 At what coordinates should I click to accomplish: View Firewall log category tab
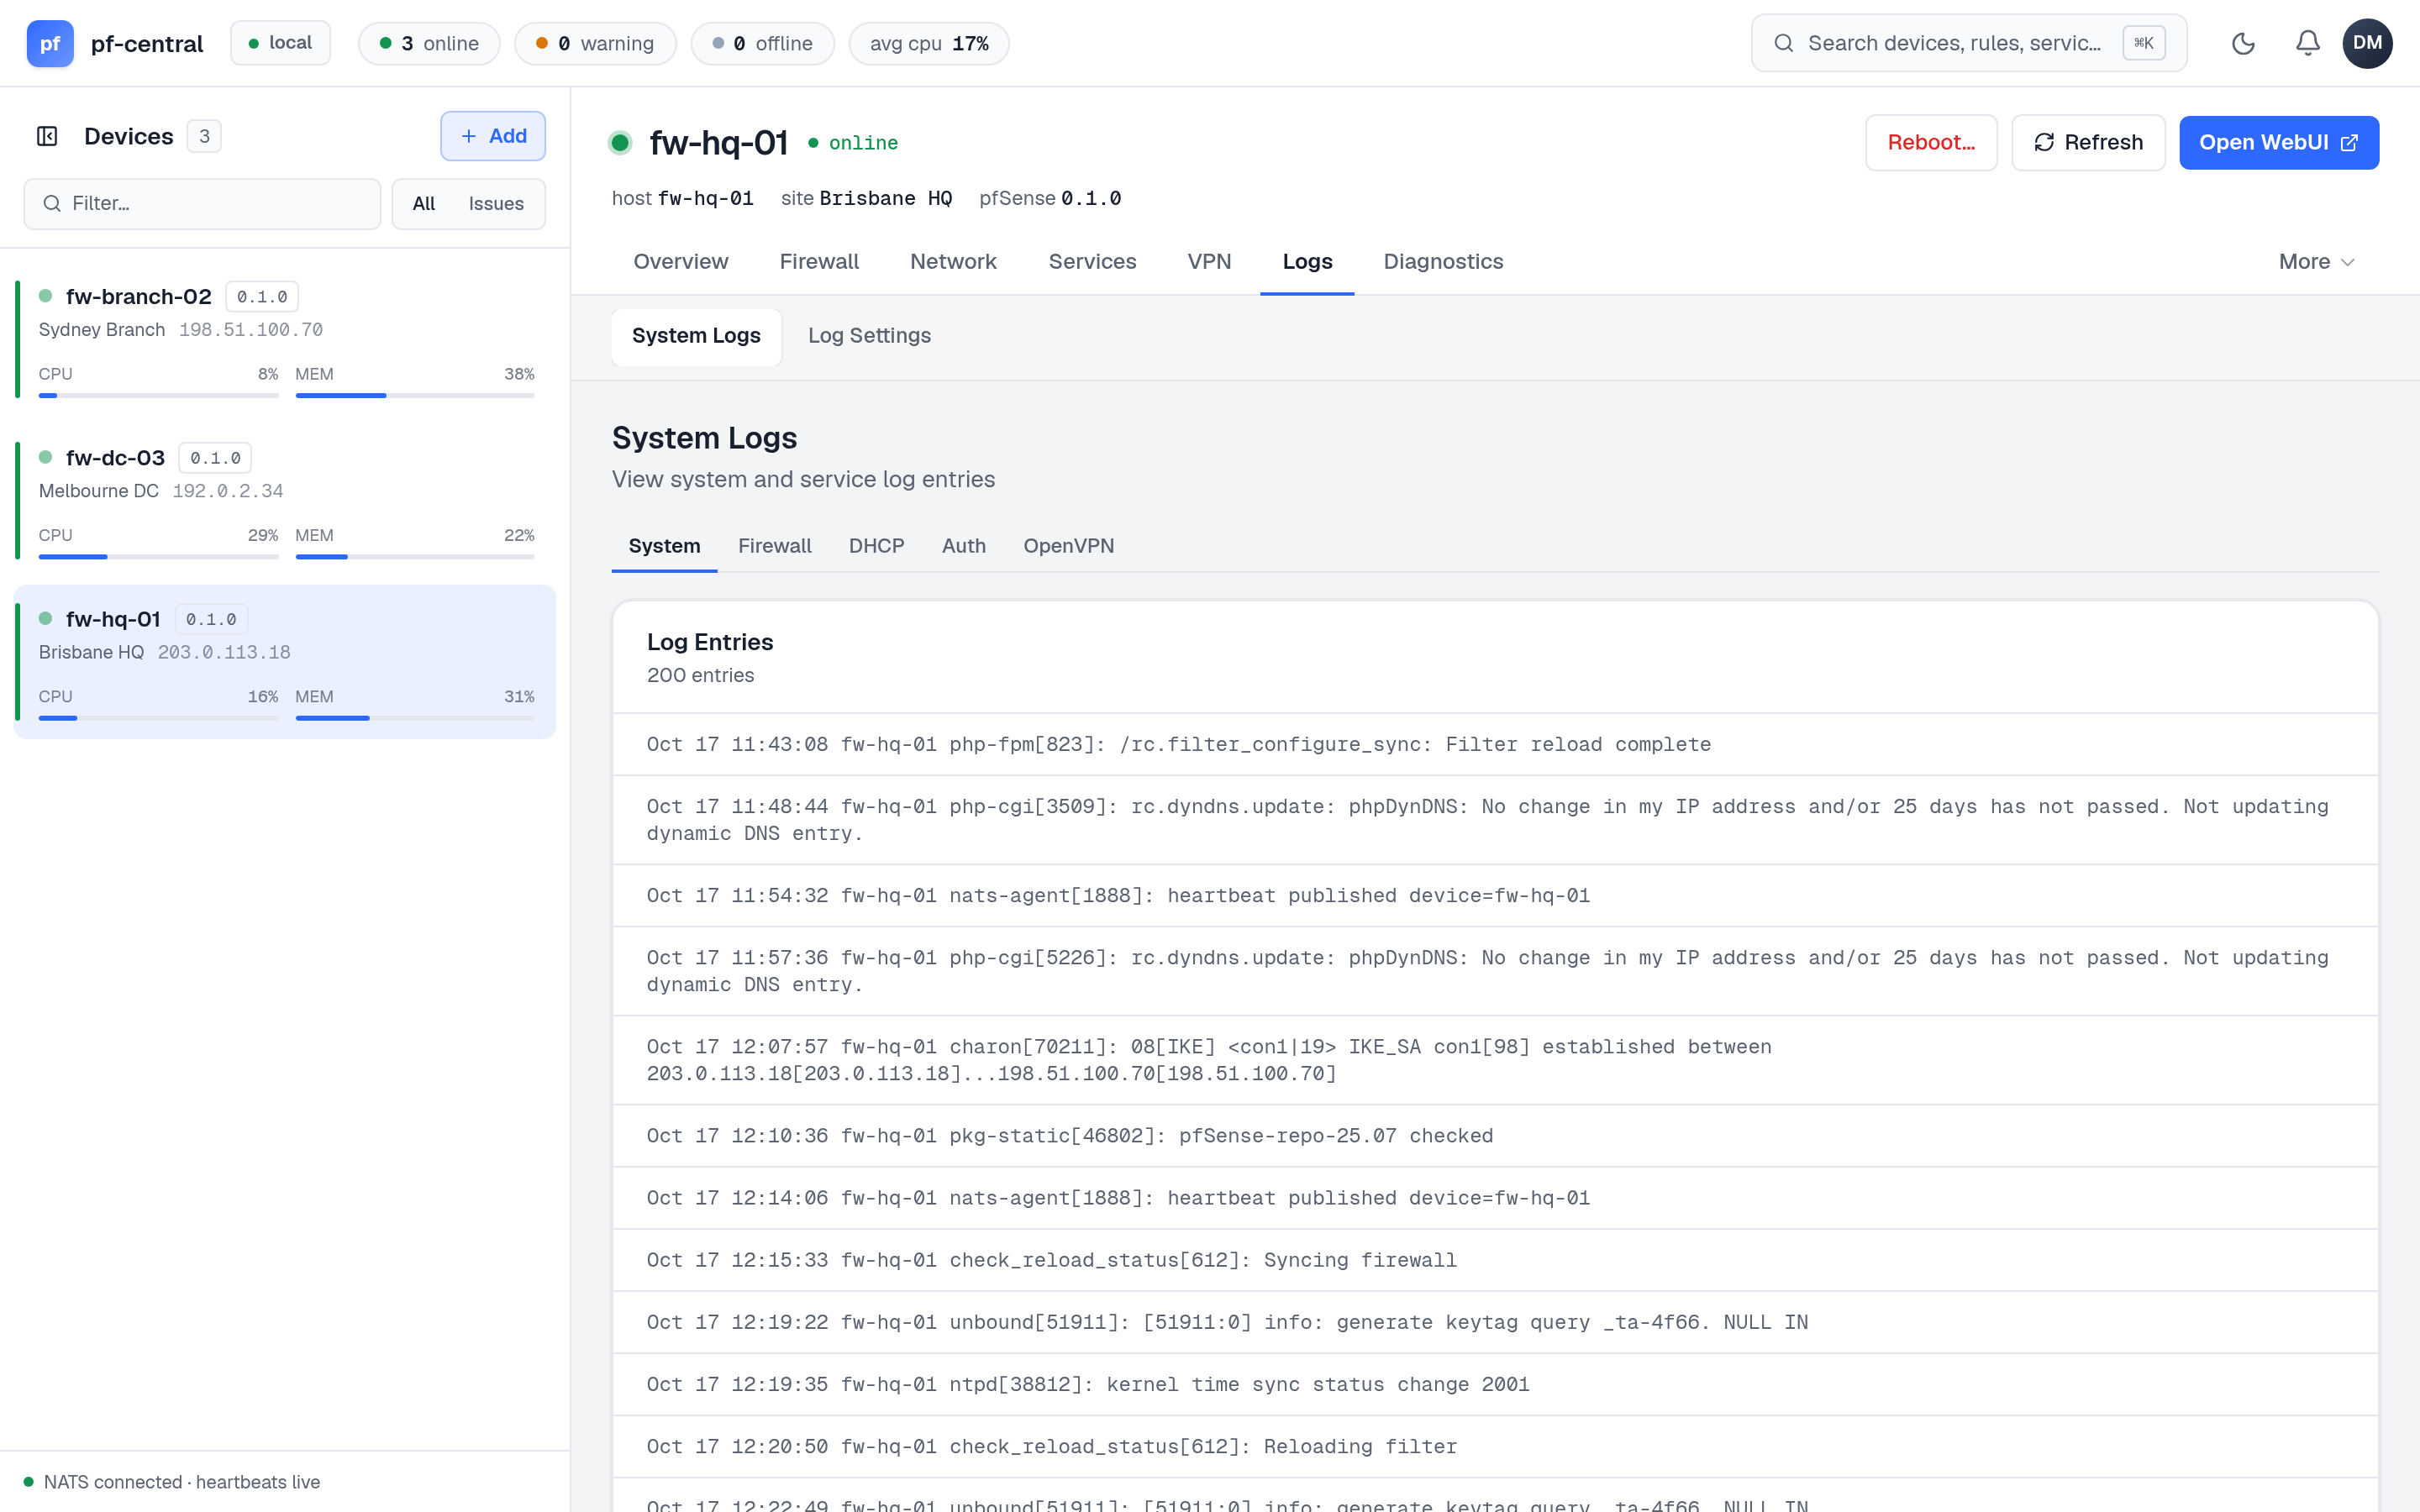pos(774,546)
